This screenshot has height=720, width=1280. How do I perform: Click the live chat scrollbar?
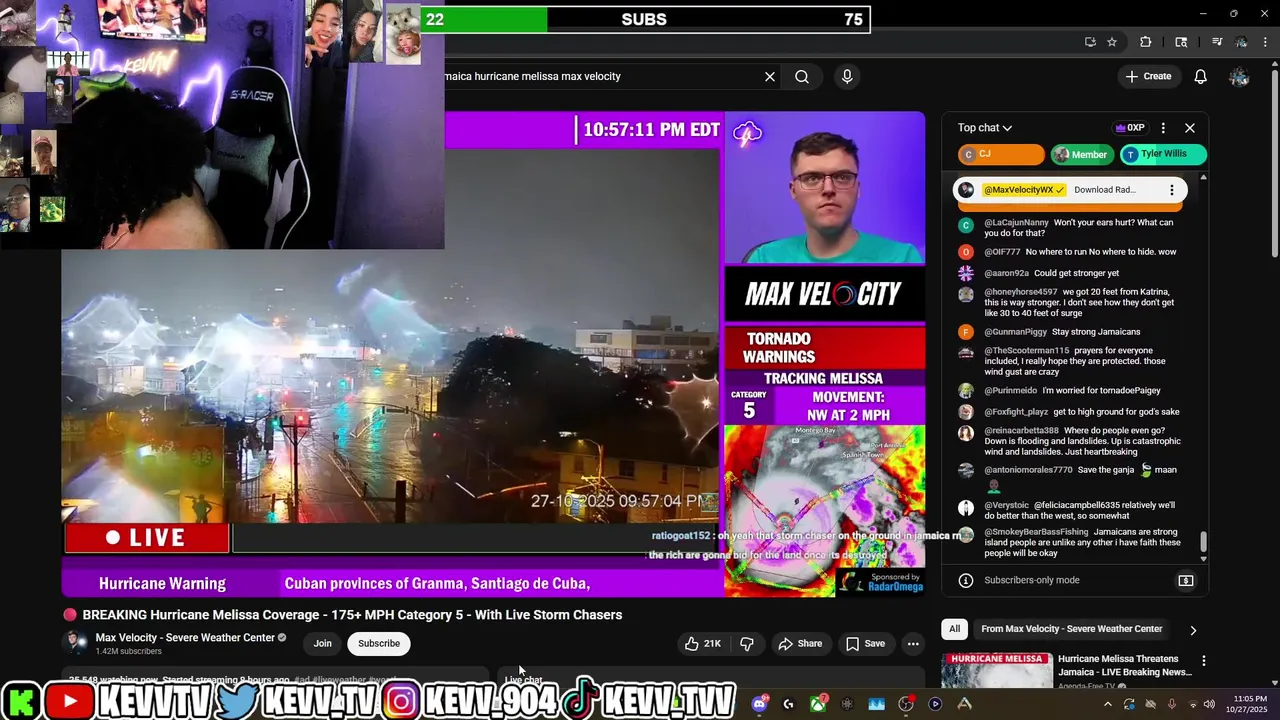[x=1203, y=542]
